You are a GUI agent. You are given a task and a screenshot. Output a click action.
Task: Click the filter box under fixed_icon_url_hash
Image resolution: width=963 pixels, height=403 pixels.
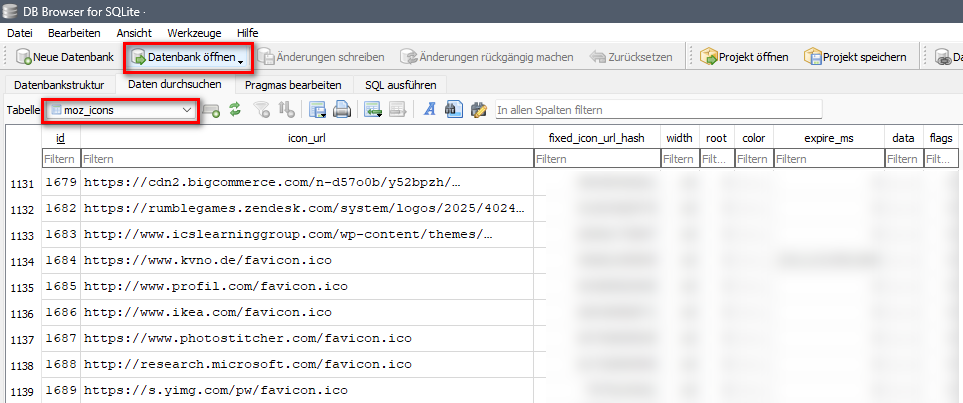[x=597, y=158]
